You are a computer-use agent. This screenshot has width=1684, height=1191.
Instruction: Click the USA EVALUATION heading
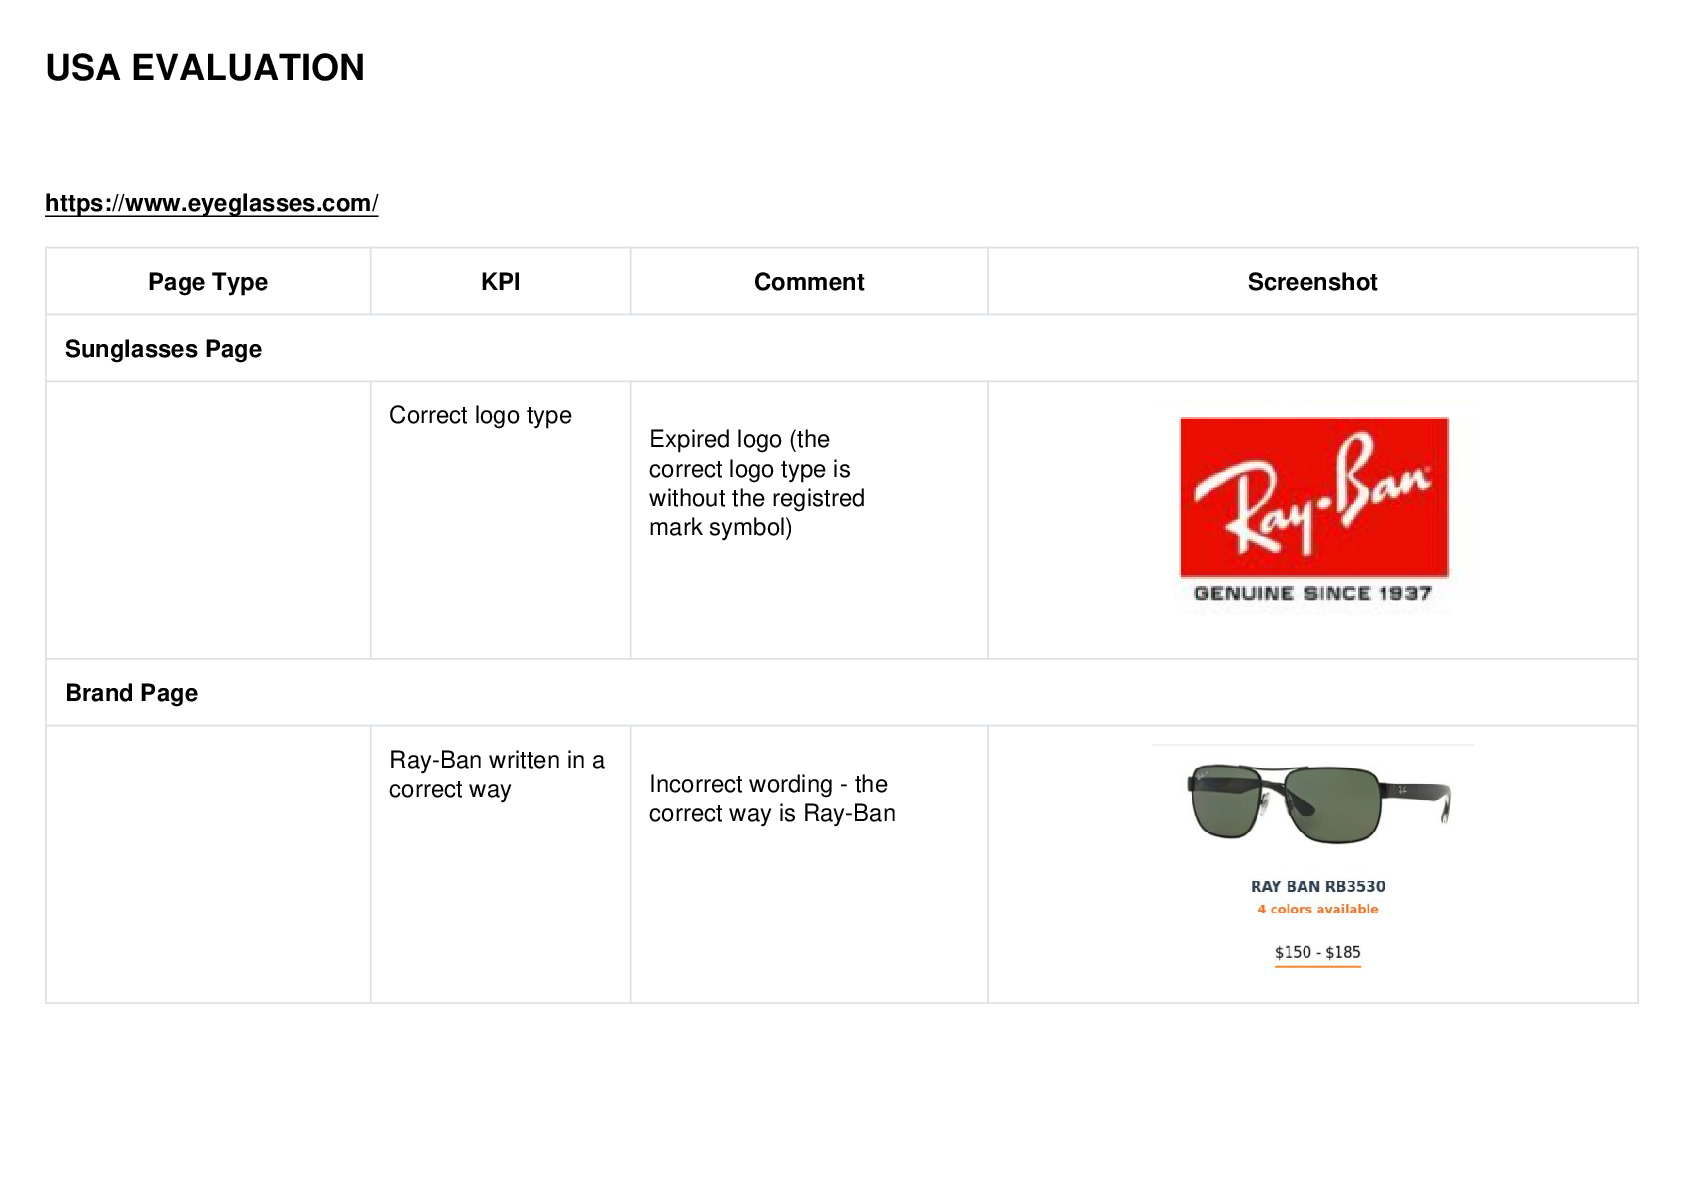[205, 68]
